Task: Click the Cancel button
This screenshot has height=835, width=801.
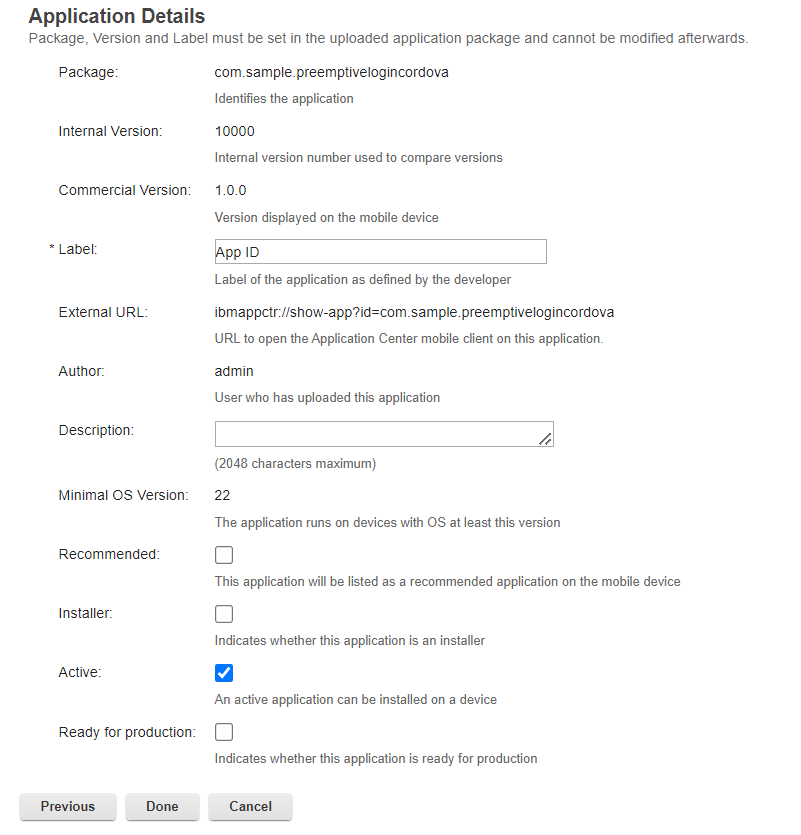Action: [x=250, y=807]
